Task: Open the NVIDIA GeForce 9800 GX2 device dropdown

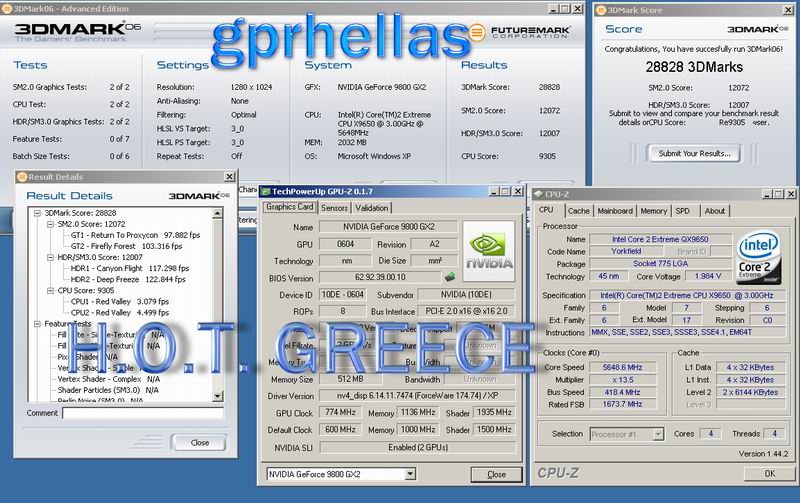Action: coord(410,474)
